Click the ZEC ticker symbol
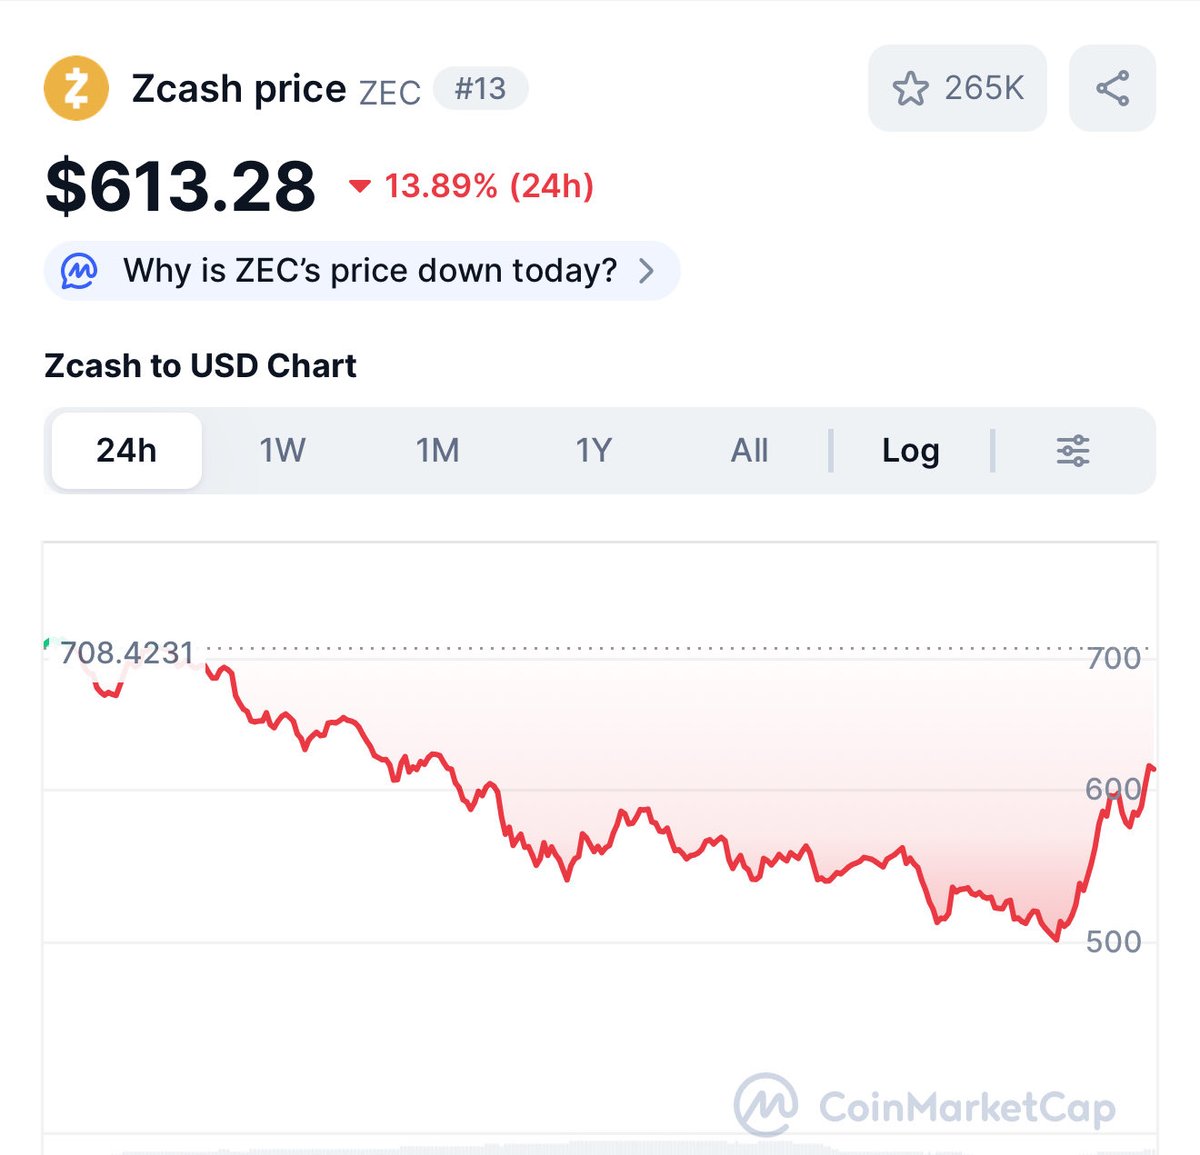 [390, 92]
